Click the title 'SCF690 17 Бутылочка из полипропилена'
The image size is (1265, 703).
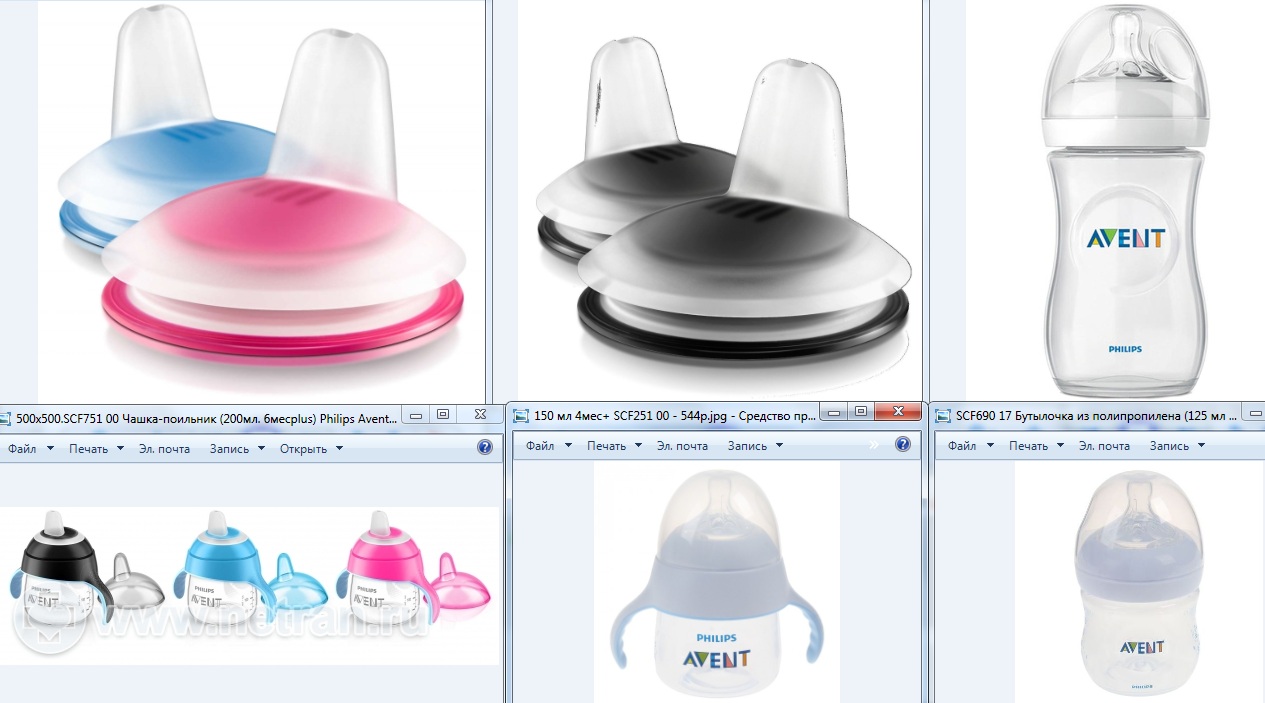[x=1070, y=415]
